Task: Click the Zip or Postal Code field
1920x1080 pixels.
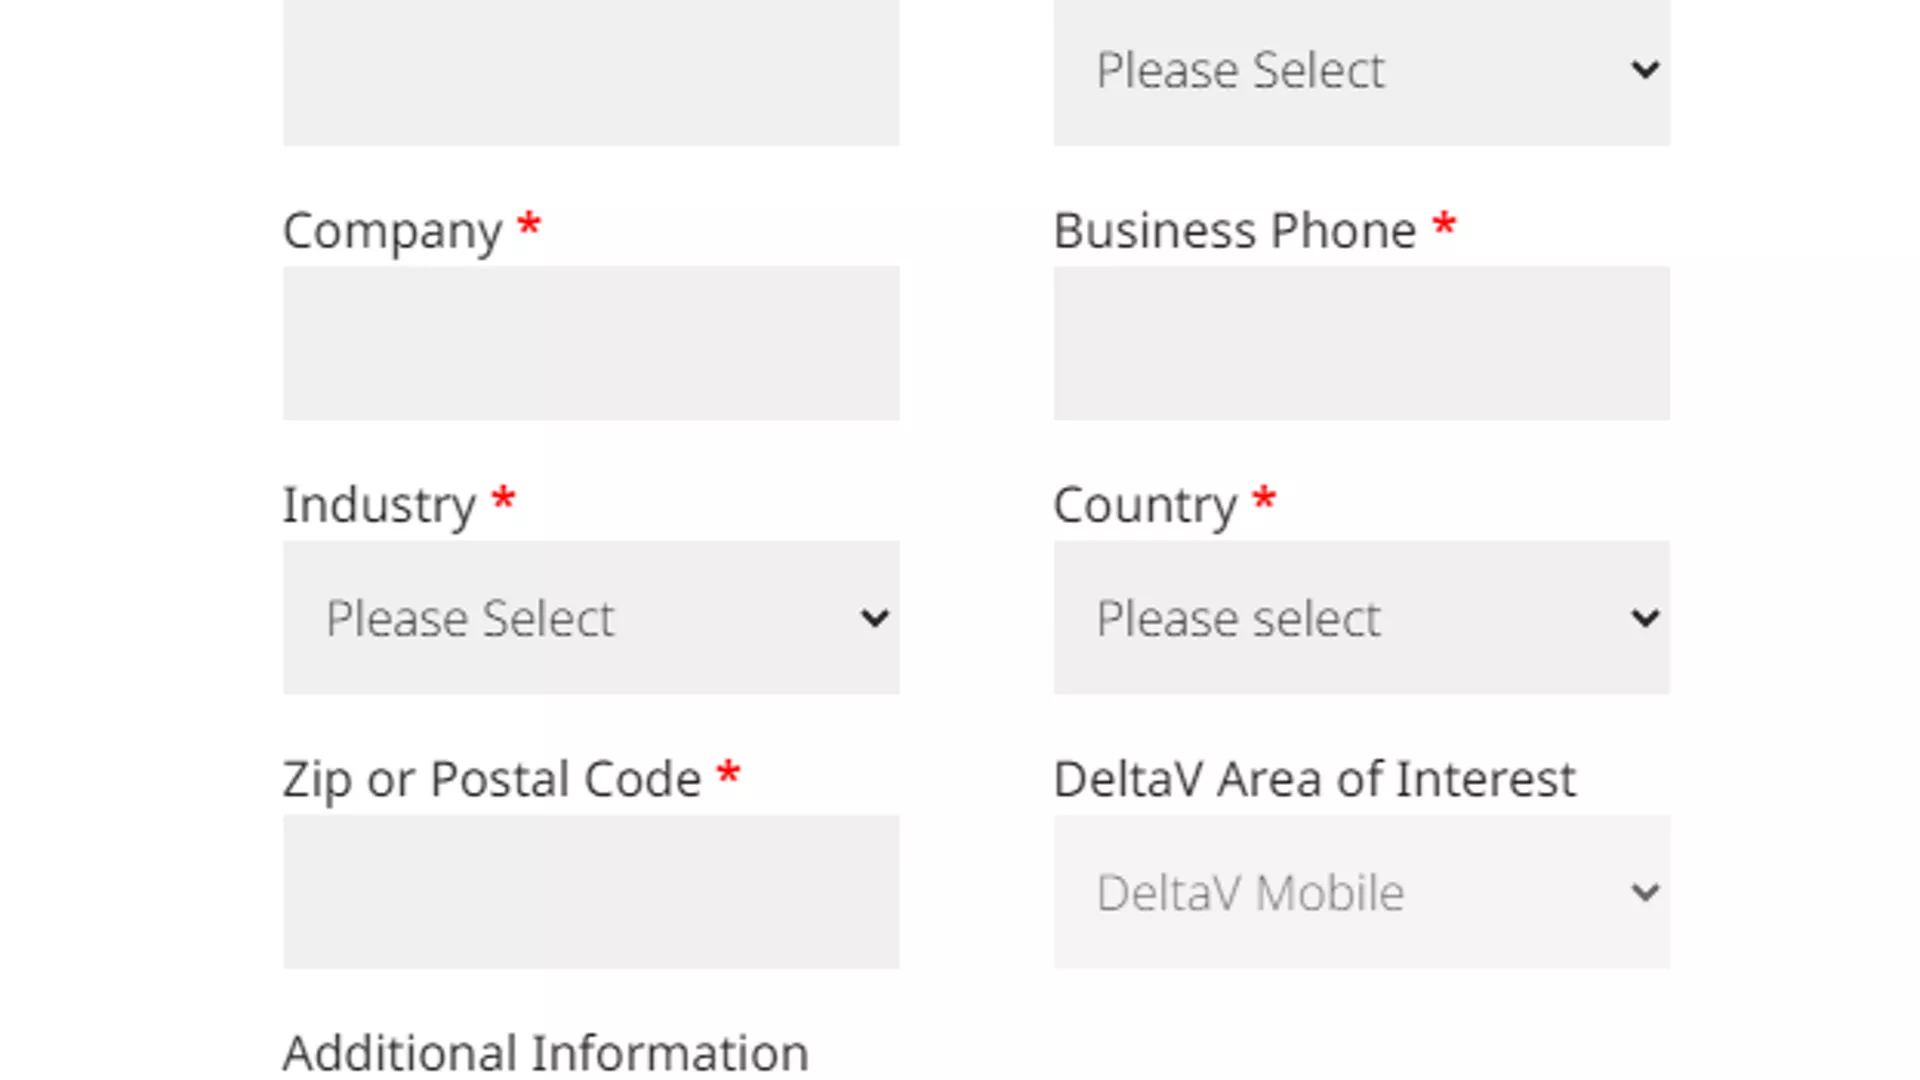Action: tap(590, 892)
